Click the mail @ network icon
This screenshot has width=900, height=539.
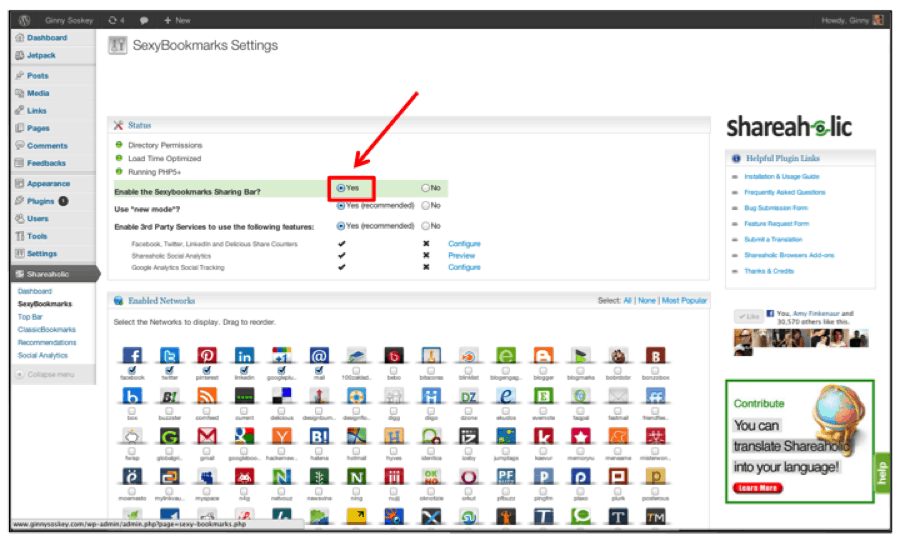click(x=319, y=355)
